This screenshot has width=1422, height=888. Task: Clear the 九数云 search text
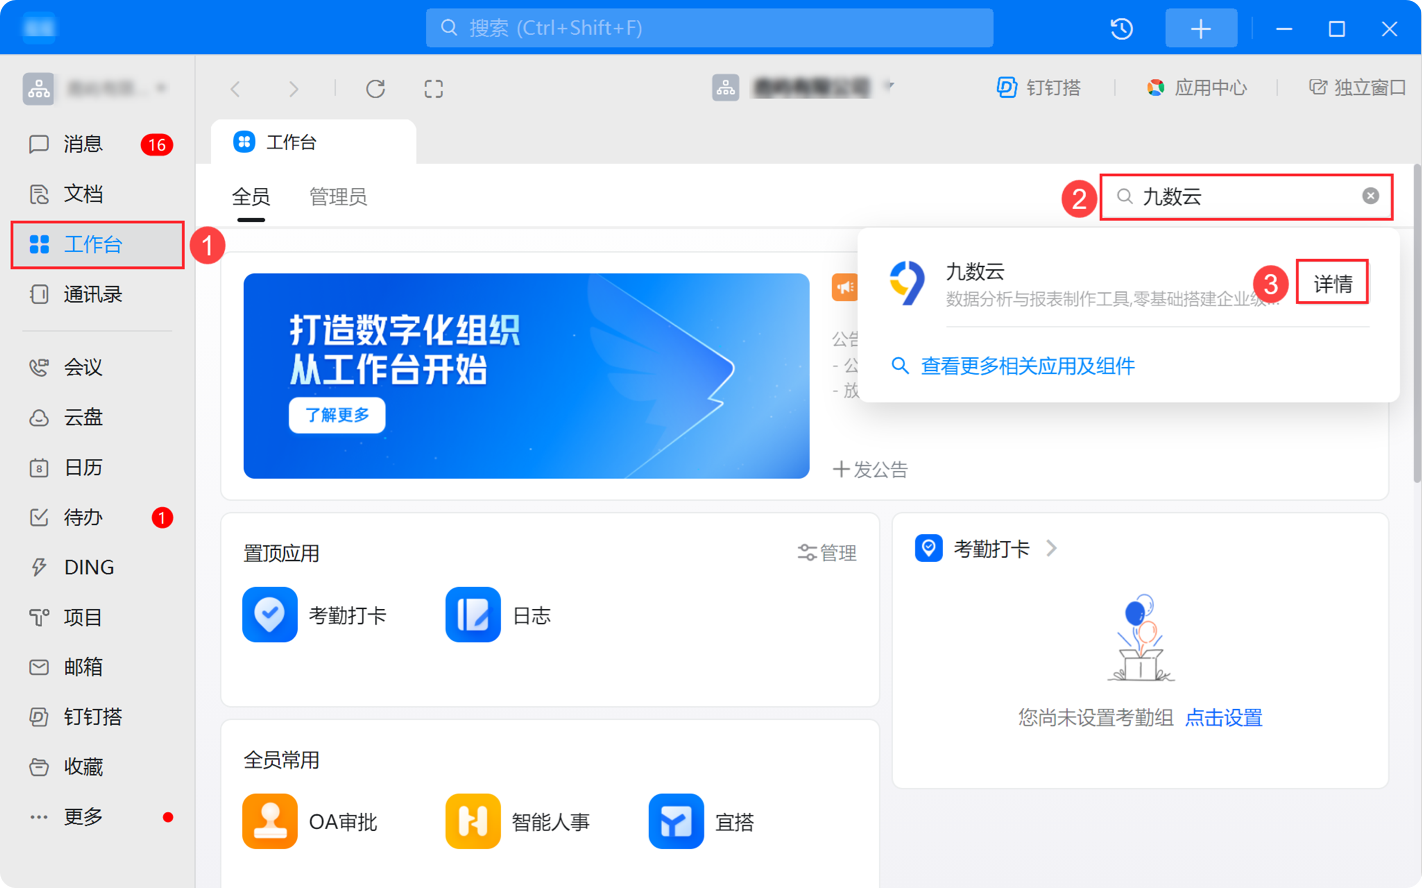pos(1370,196)
